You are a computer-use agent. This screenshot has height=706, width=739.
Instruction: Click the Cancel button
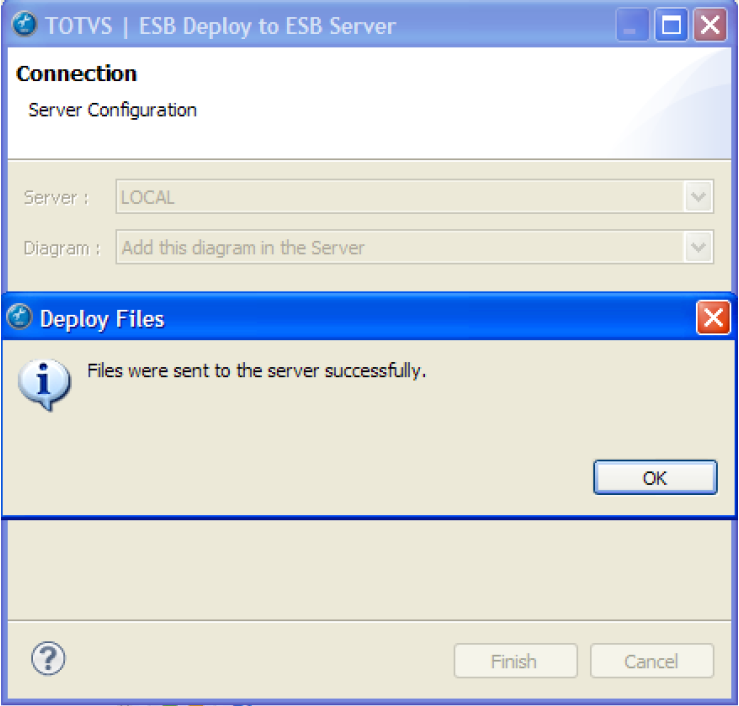pyautogui.click(x=652, y=661)
